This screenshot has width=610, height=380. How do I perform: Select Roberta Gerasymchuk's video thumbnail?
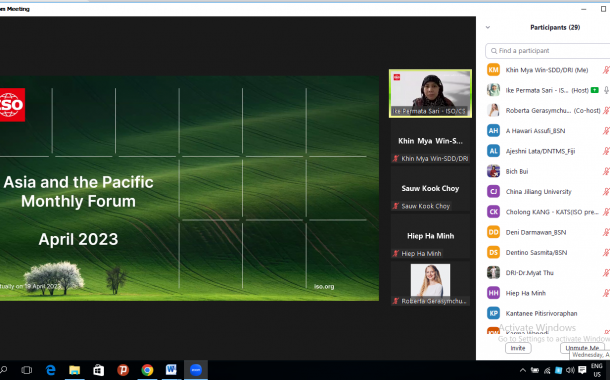[x=430, y=284]
